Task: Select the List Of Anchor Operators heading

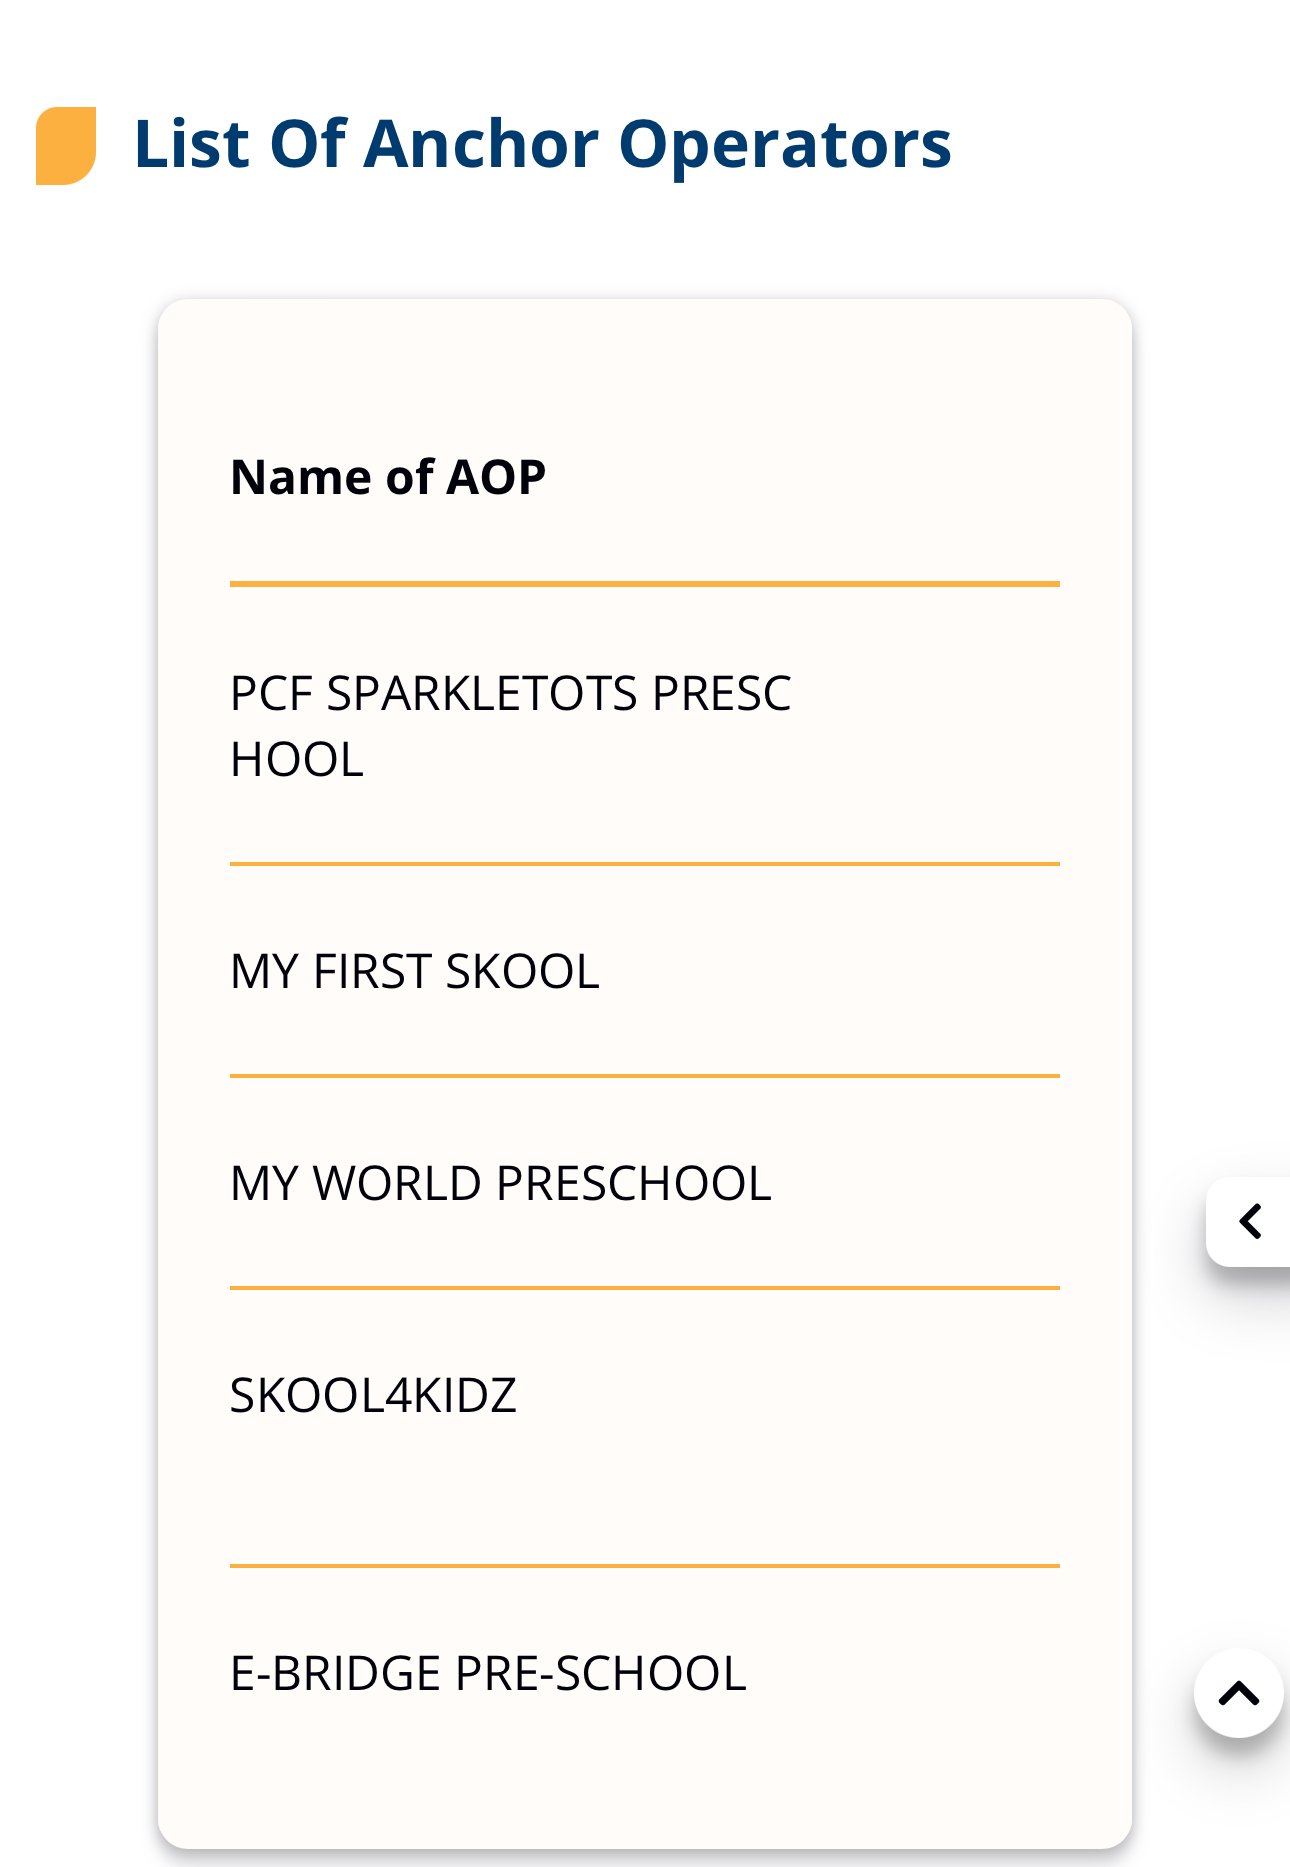Action: point(542,144)
